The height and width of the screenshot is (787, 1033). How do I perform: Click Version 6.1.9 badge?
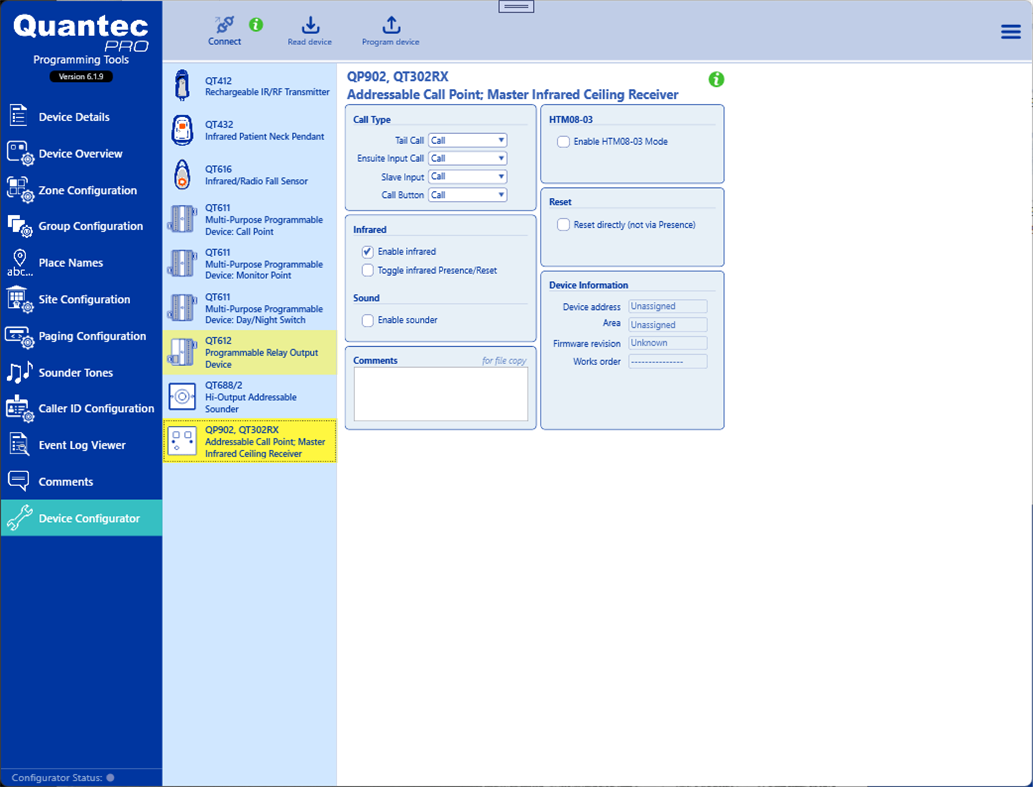[81, 76]
